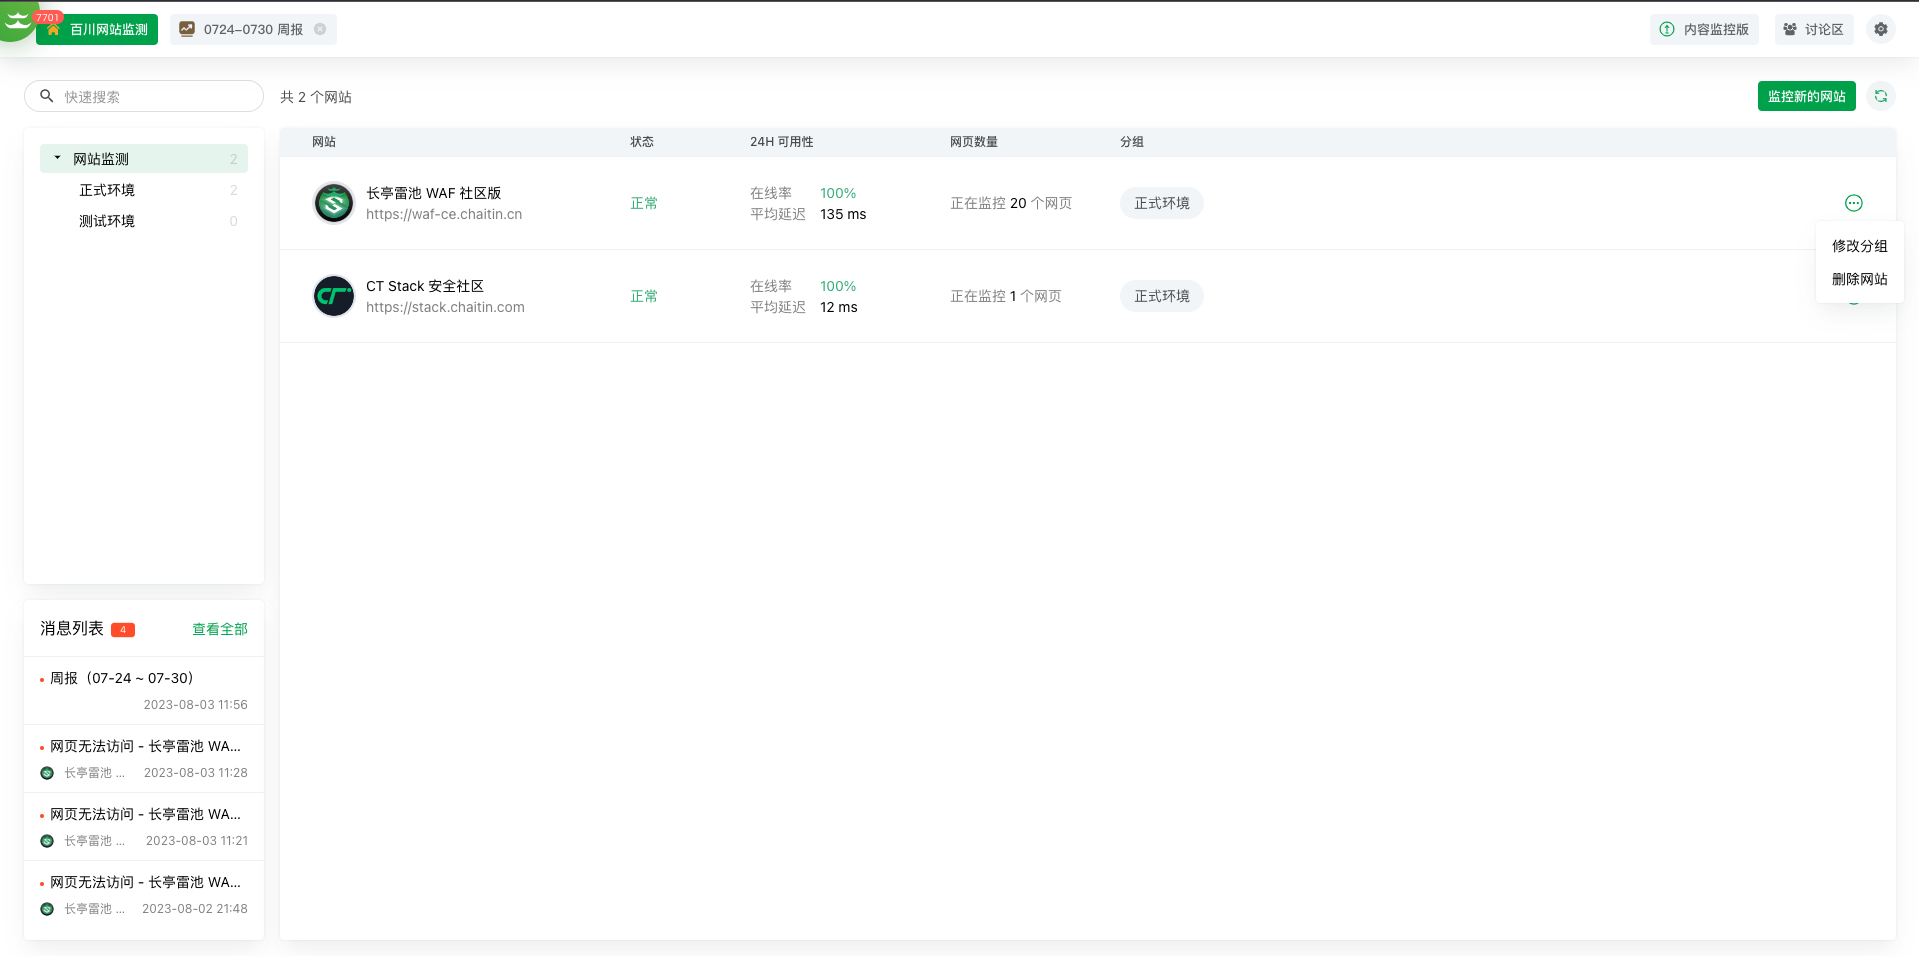Click the 快速搜索 search field
The width and height of the screenshot is (1919, 956).
click(144, 96)
